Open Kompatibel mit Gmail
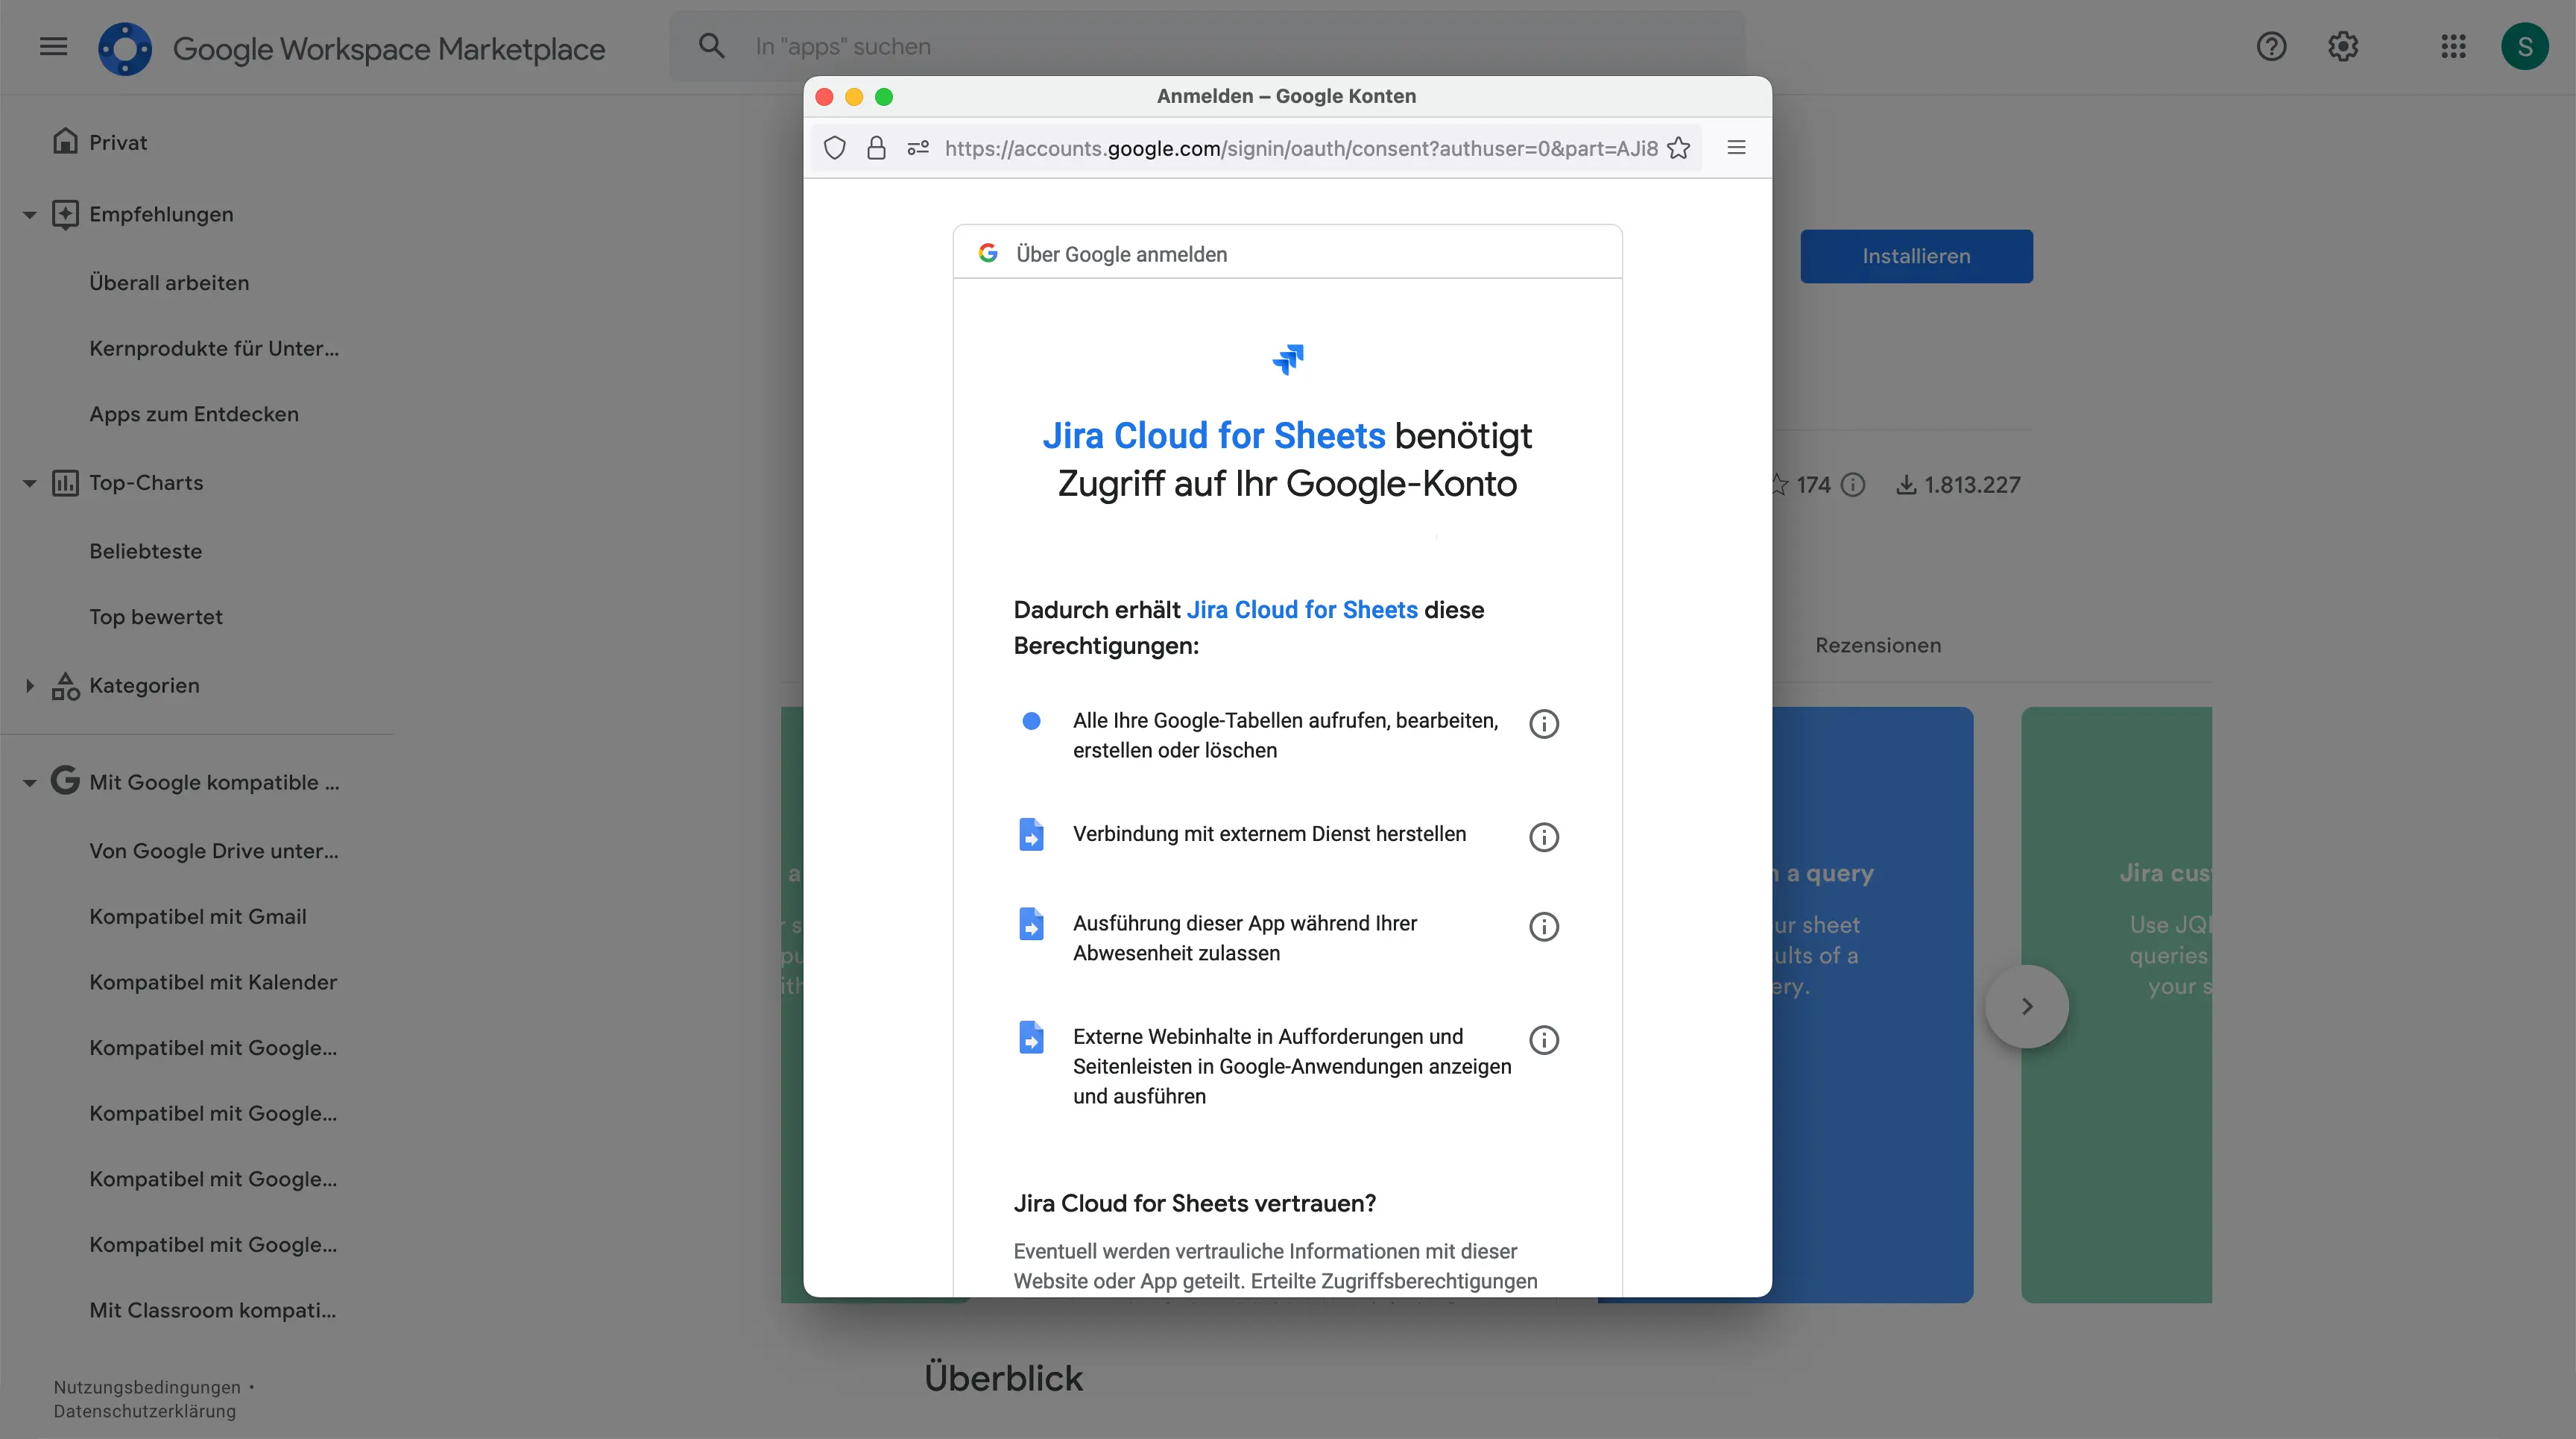2576x1439 pixels. click(x=198, y=917)
